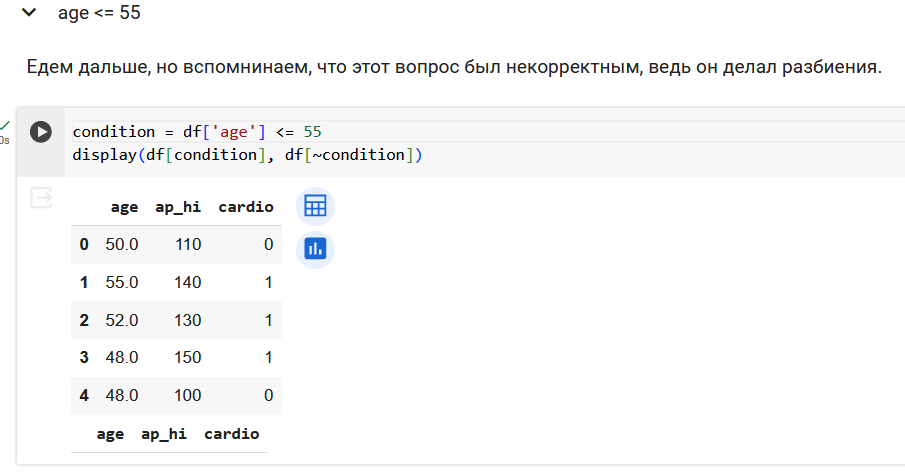Click the 'ap_hi' header in the first table
The width and height of the screenshot is (905, 474).
coord(178,207)
